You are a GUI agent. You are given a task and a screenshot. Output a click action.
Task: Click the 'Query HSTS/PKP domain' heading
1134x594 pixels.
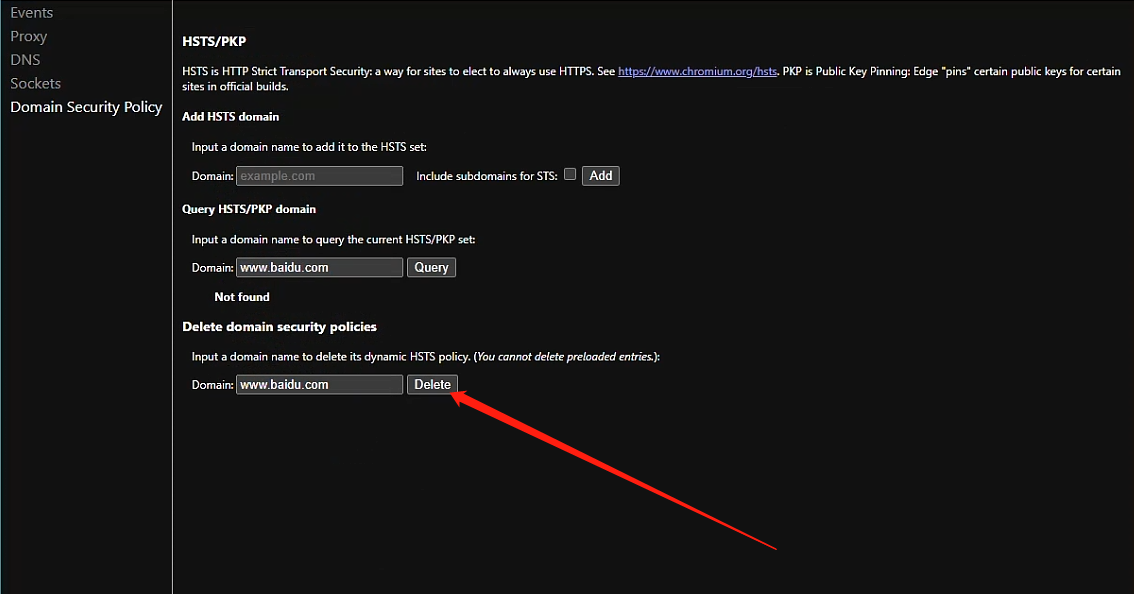(249, 209)
